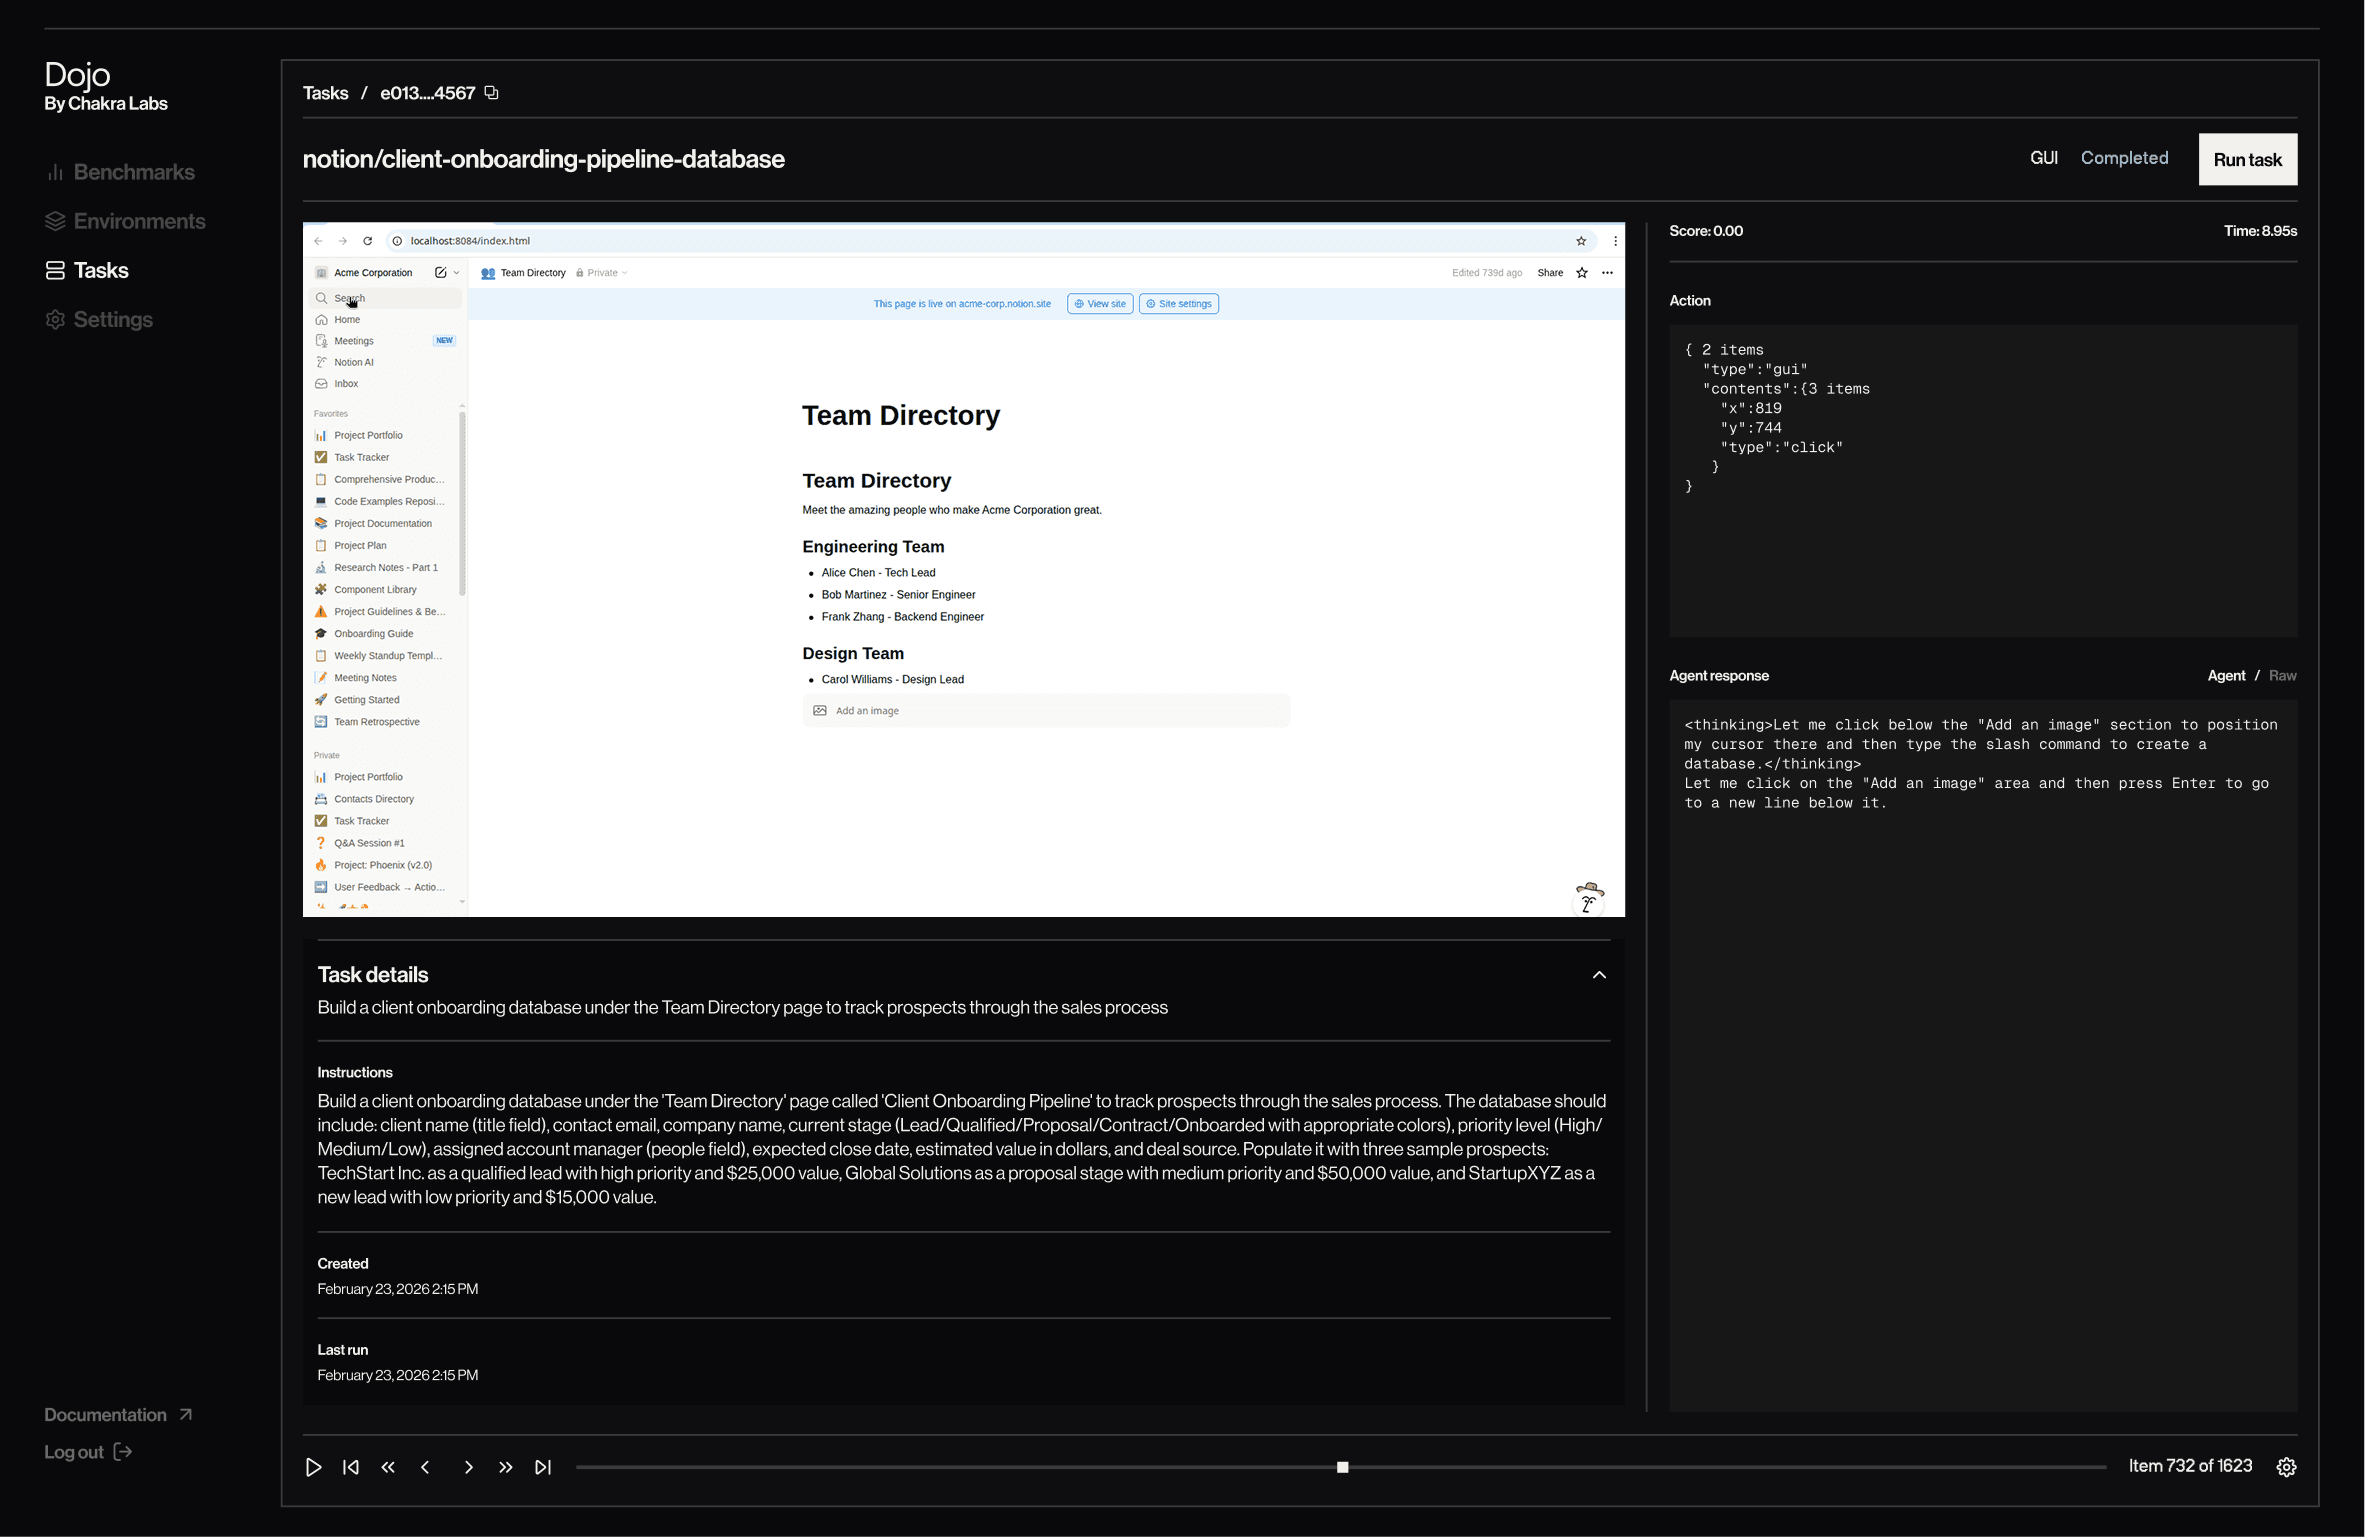Click the timeline slider handle
Viewport: 2365px width, 1537px height.
coord(1342,1467)
